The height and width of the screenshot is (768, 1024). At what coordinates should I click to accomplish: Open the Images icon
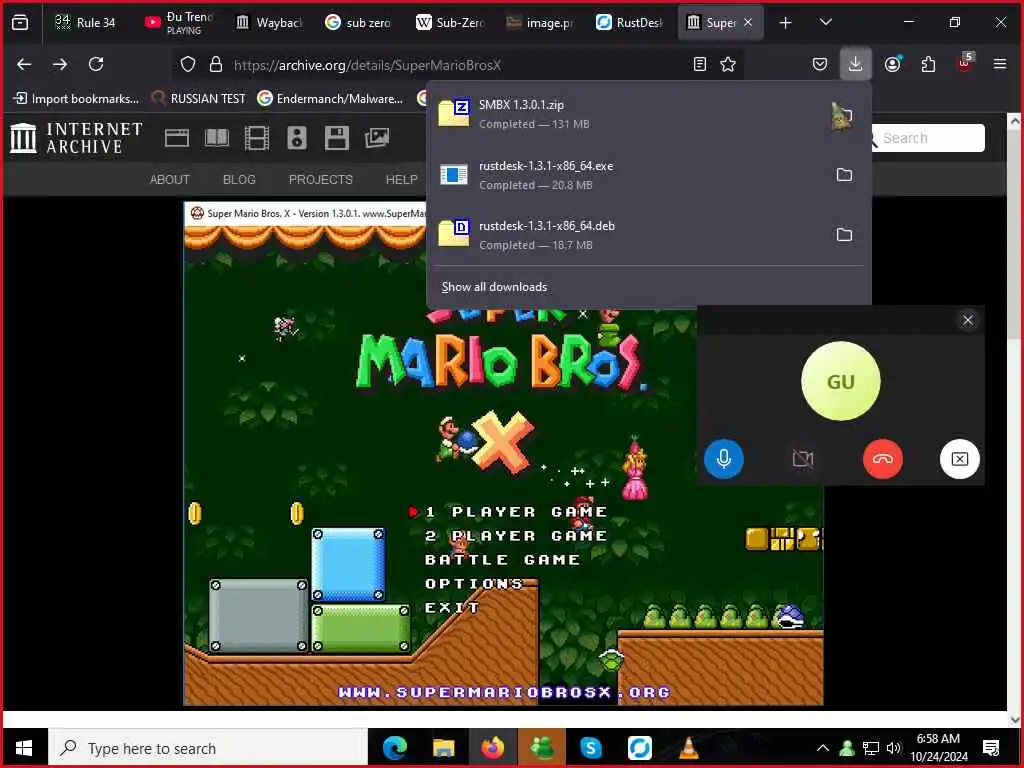pyautogui.click(x=377, y=138)
